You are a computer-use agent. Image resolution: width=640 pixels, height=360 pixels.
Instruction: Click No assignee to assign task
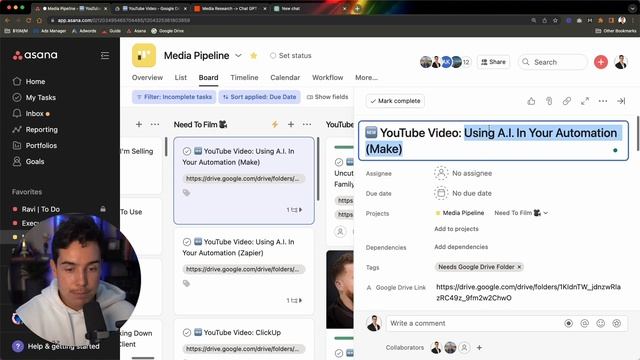463,173
